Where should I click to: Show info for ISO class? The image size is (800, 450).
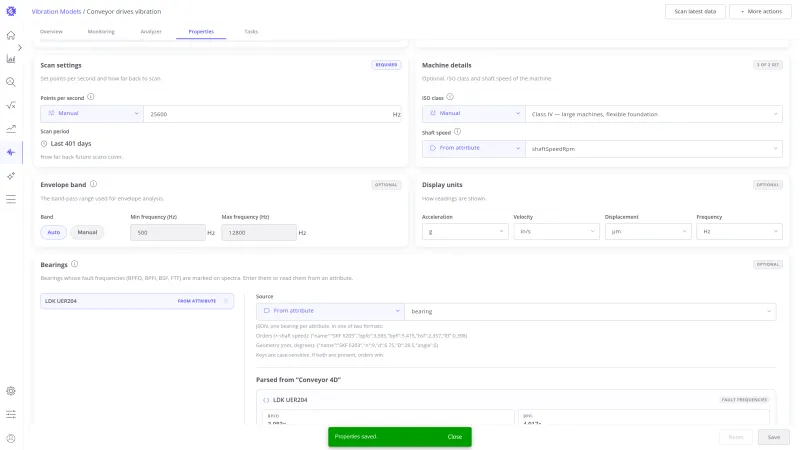[450, 97]
